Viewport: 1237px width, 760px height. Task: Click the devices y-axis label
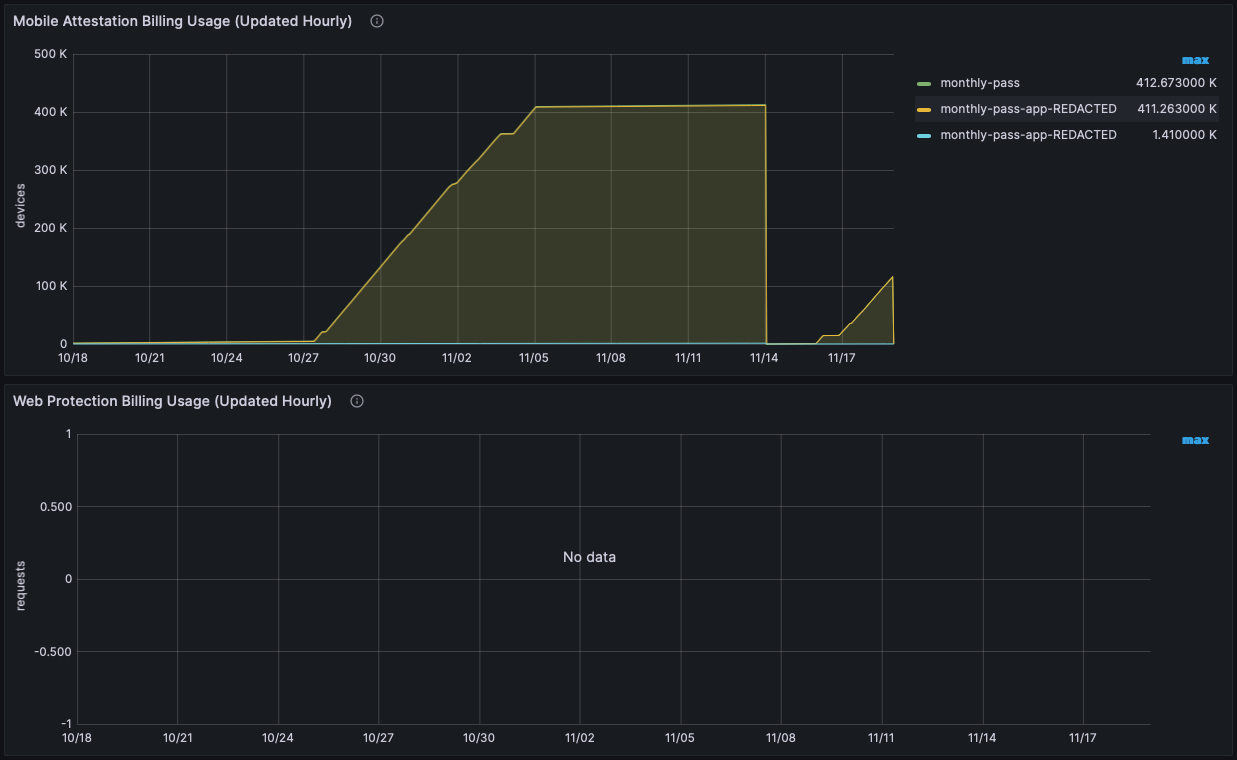click(20, 205)
